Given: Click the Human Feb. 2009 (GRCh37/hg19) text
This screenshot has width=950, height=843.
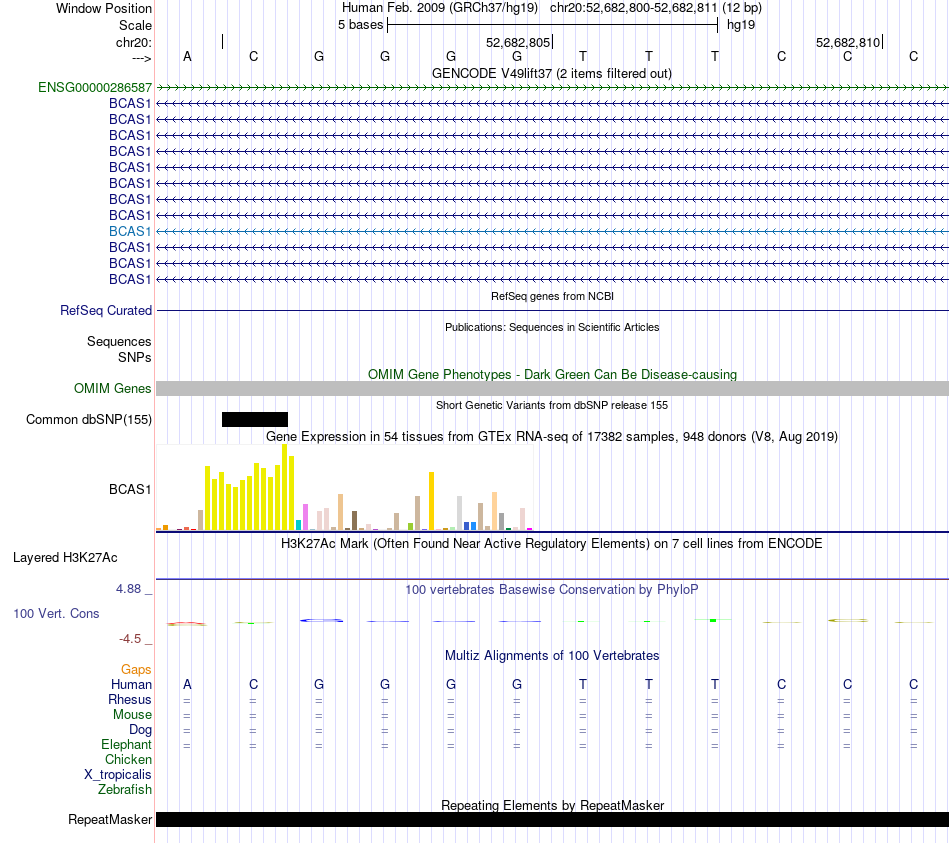Looking at the screenshot, I should point(440,8).
